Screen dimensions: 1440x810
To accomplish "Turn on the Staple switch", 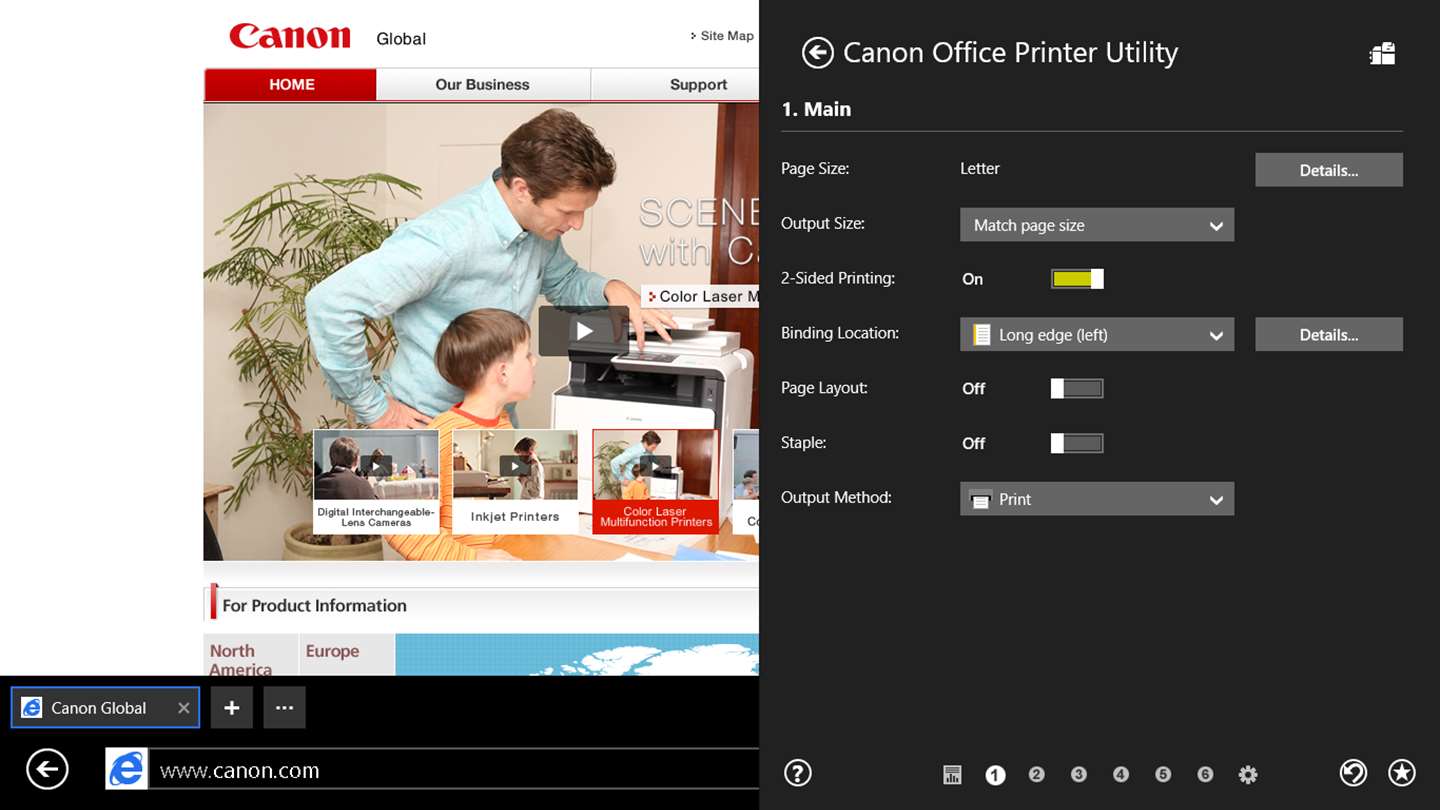I will tap(1077, 443).
